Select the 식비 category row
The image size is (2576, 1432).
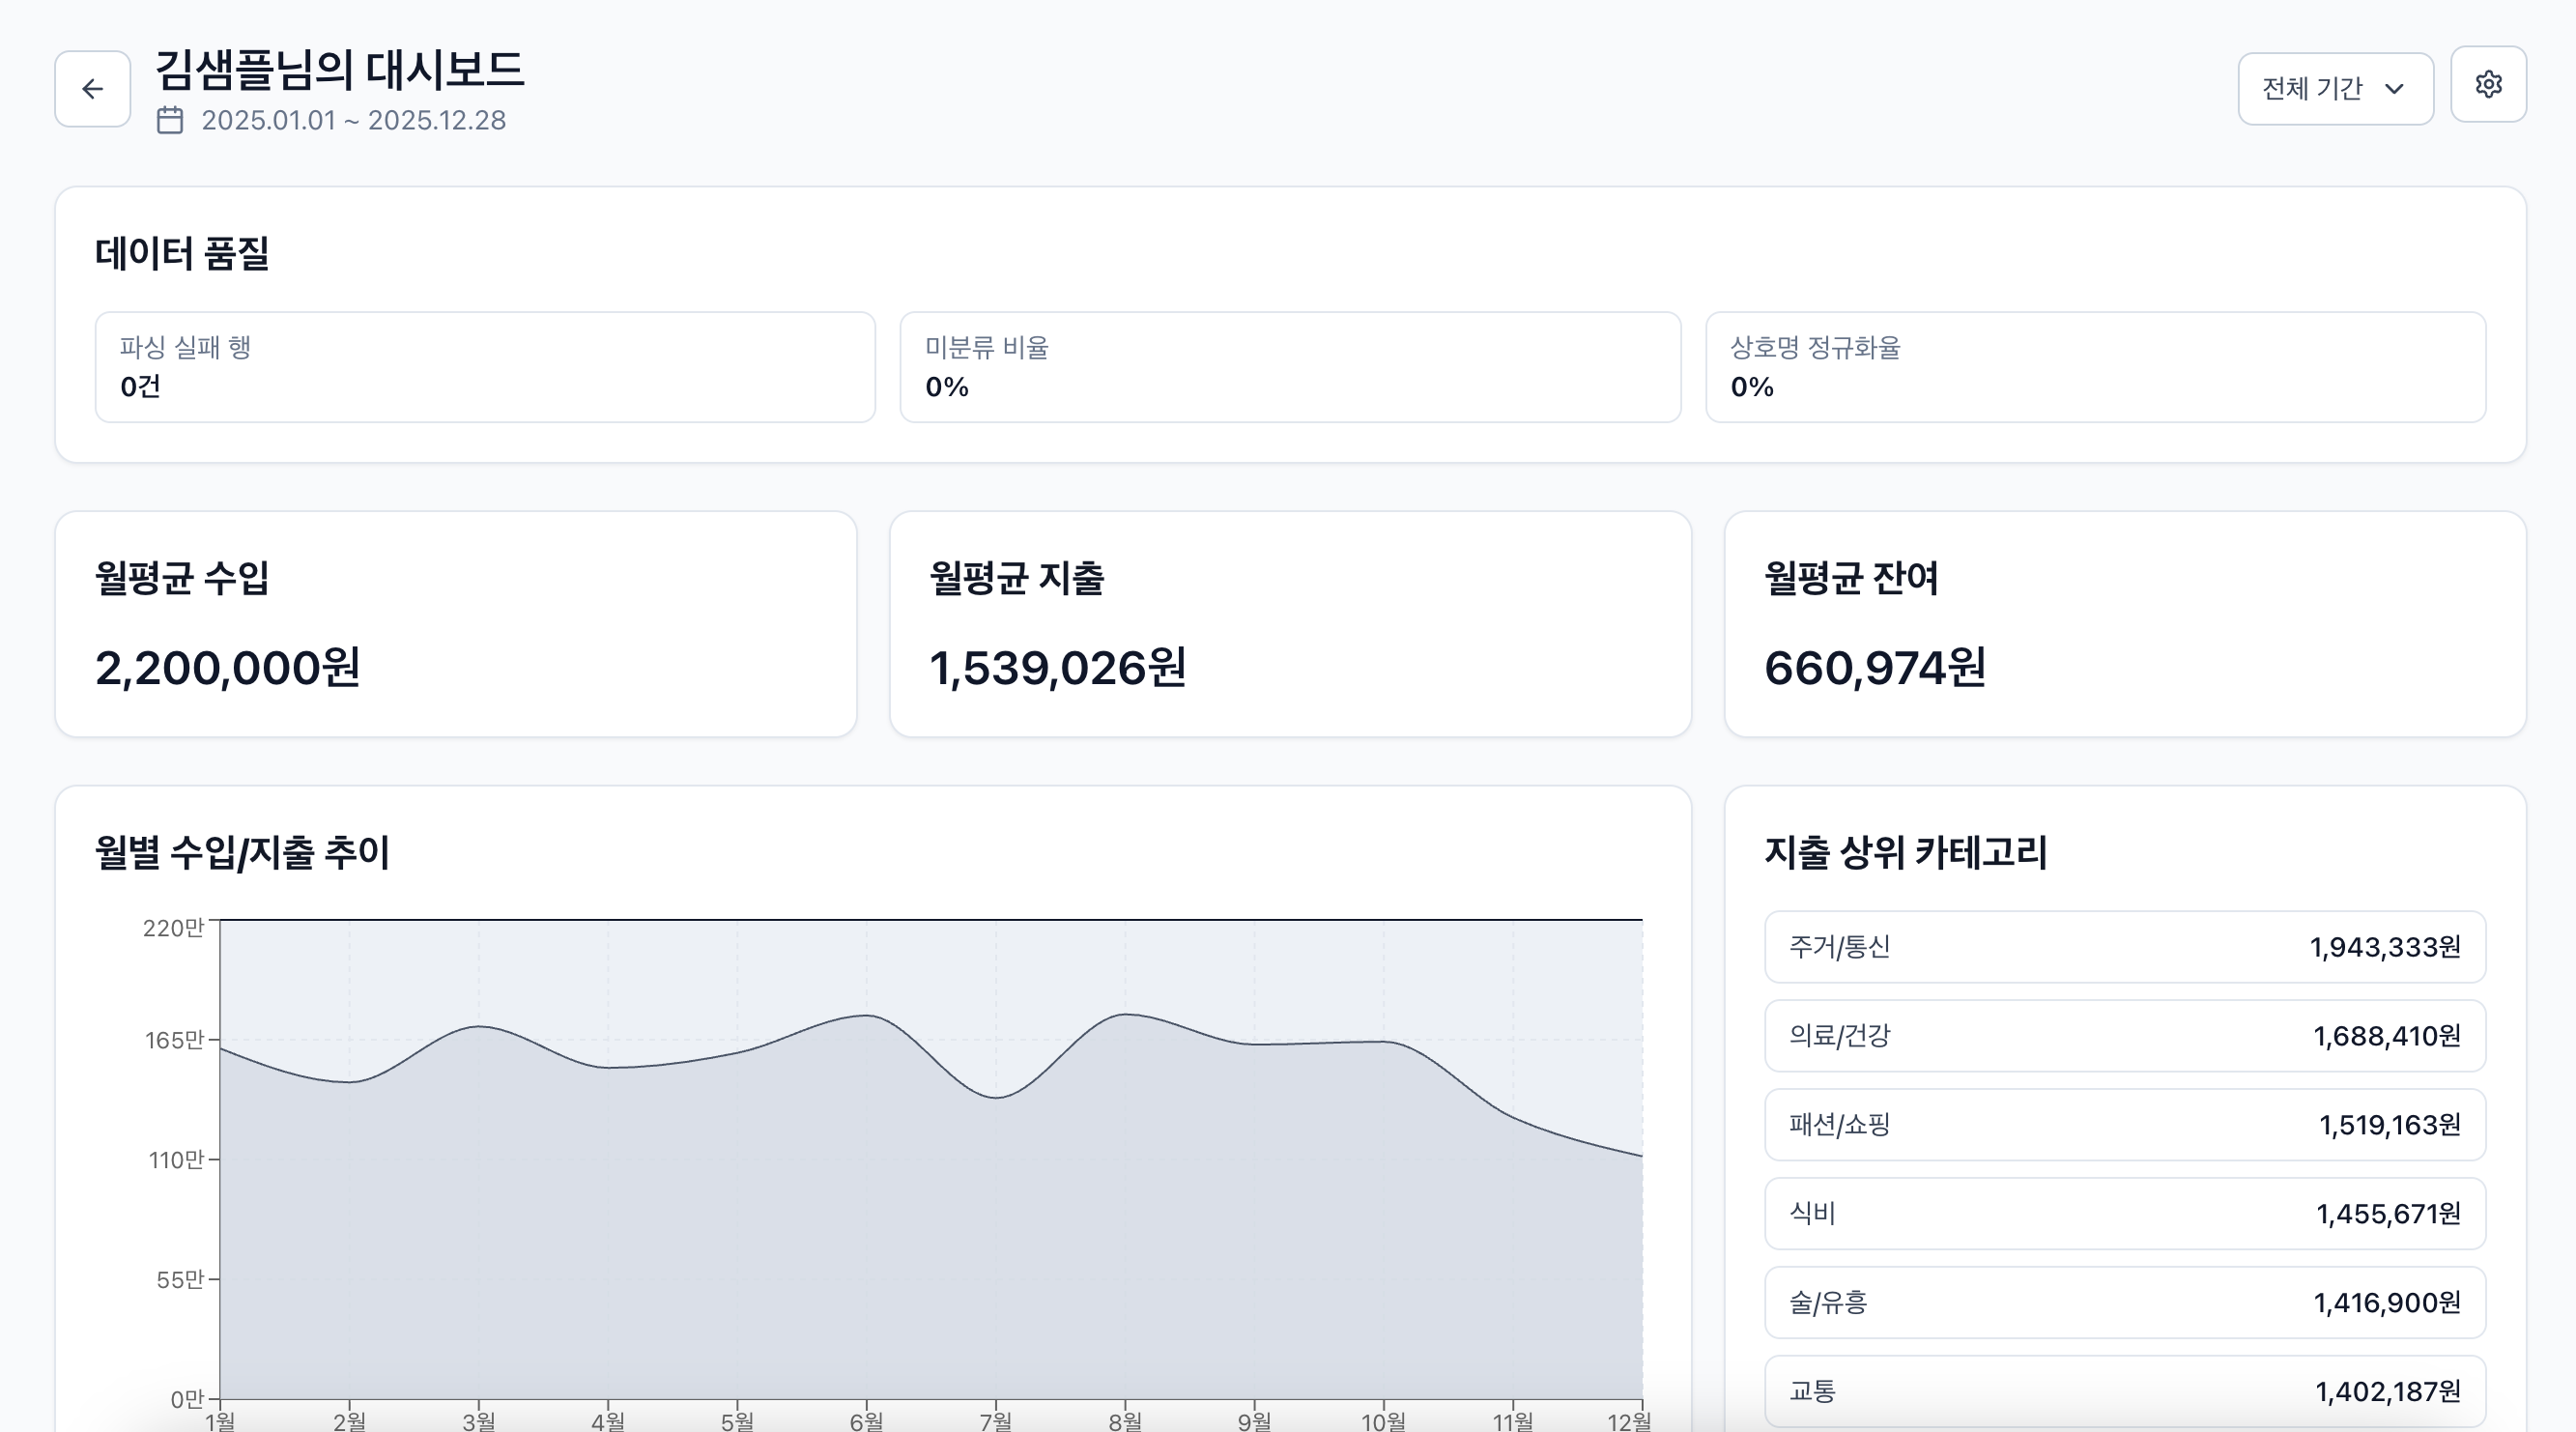click(2125, 1214)
